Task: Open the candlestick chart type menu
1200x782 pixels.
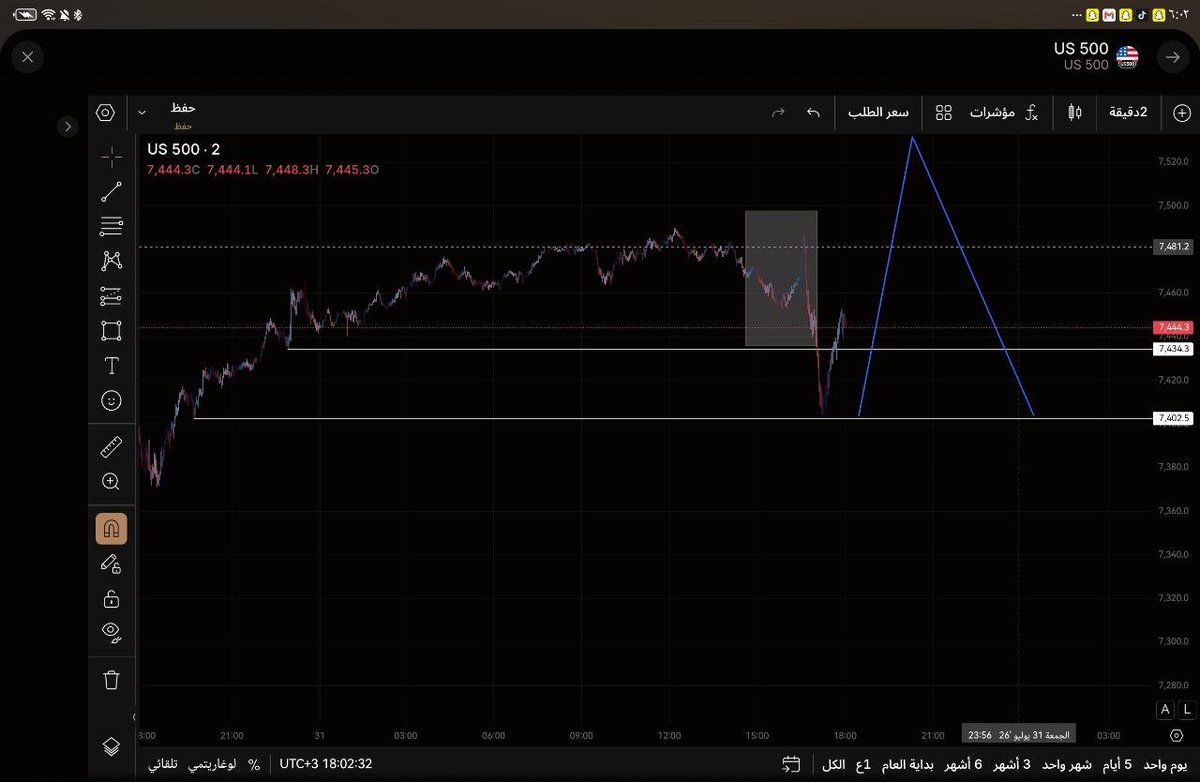Action: [x=1075, y=113]
